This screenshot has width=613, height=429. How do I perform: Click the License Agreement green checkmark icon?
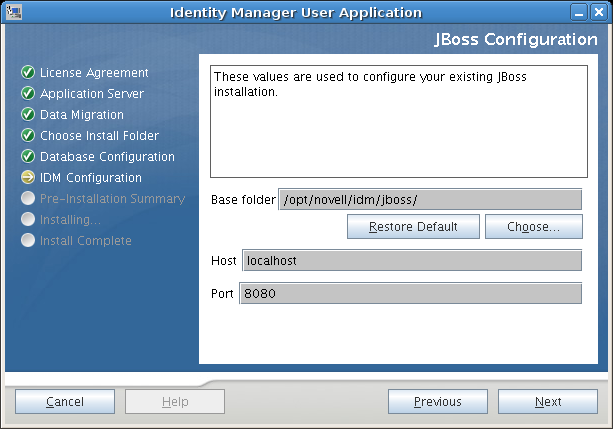click(28, 73)
